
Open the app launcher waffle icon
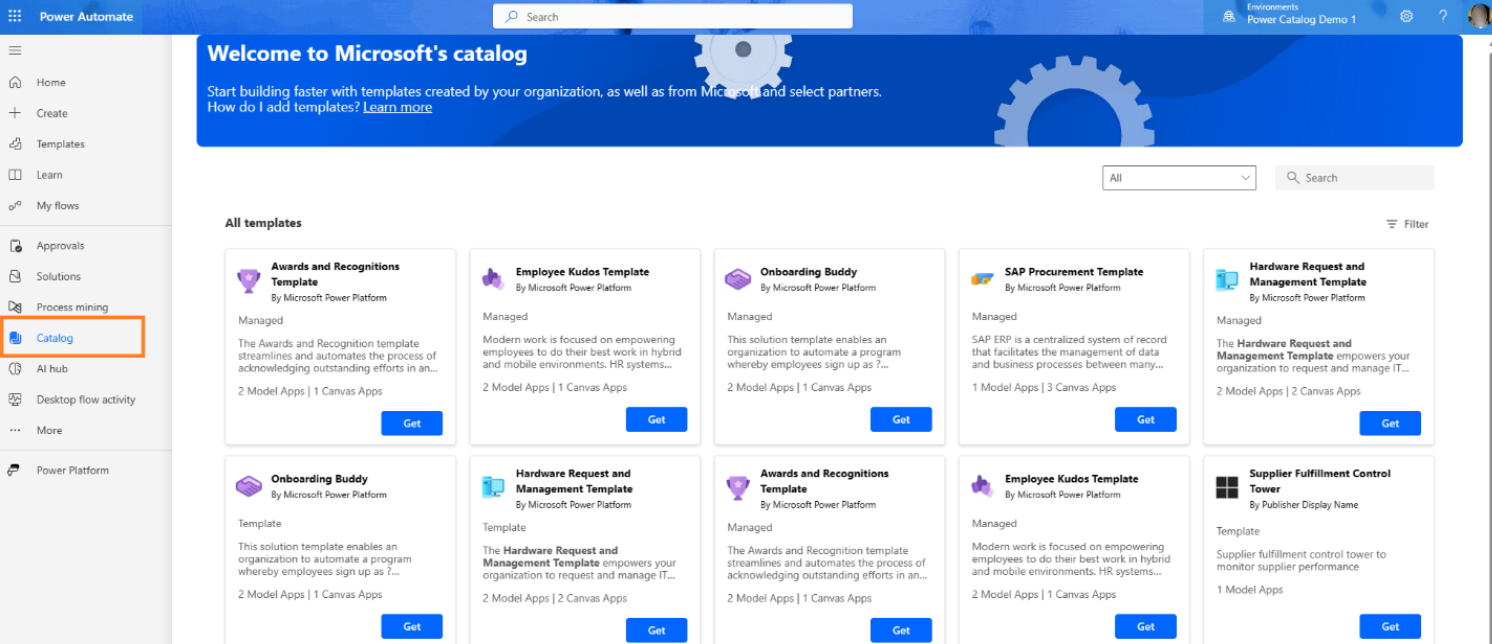click(x=15, y=16)
